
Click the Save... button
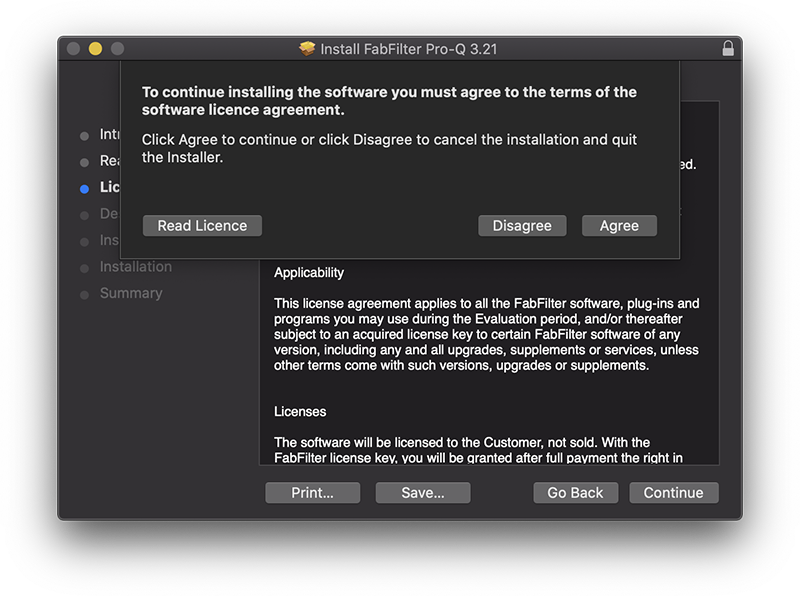[x=422, y=492]
